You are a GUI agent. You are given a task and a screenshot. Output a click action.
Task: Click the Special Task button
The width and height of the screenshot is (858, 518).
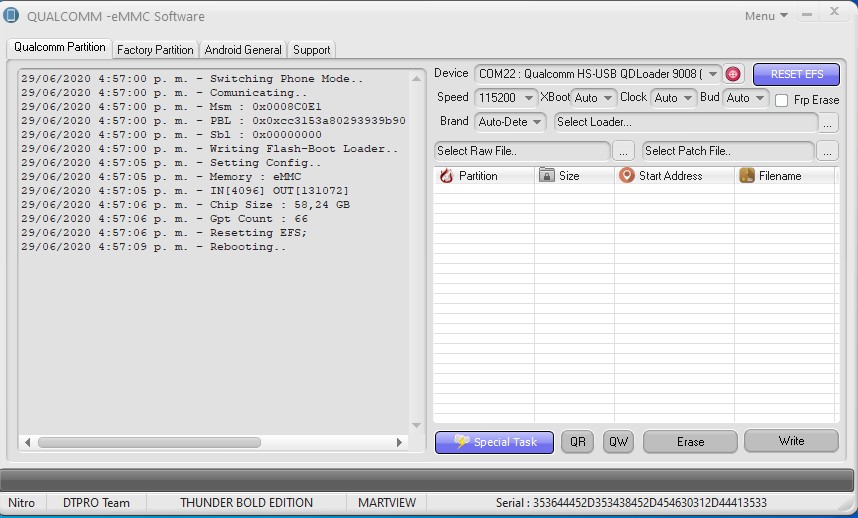click(494, 442)
